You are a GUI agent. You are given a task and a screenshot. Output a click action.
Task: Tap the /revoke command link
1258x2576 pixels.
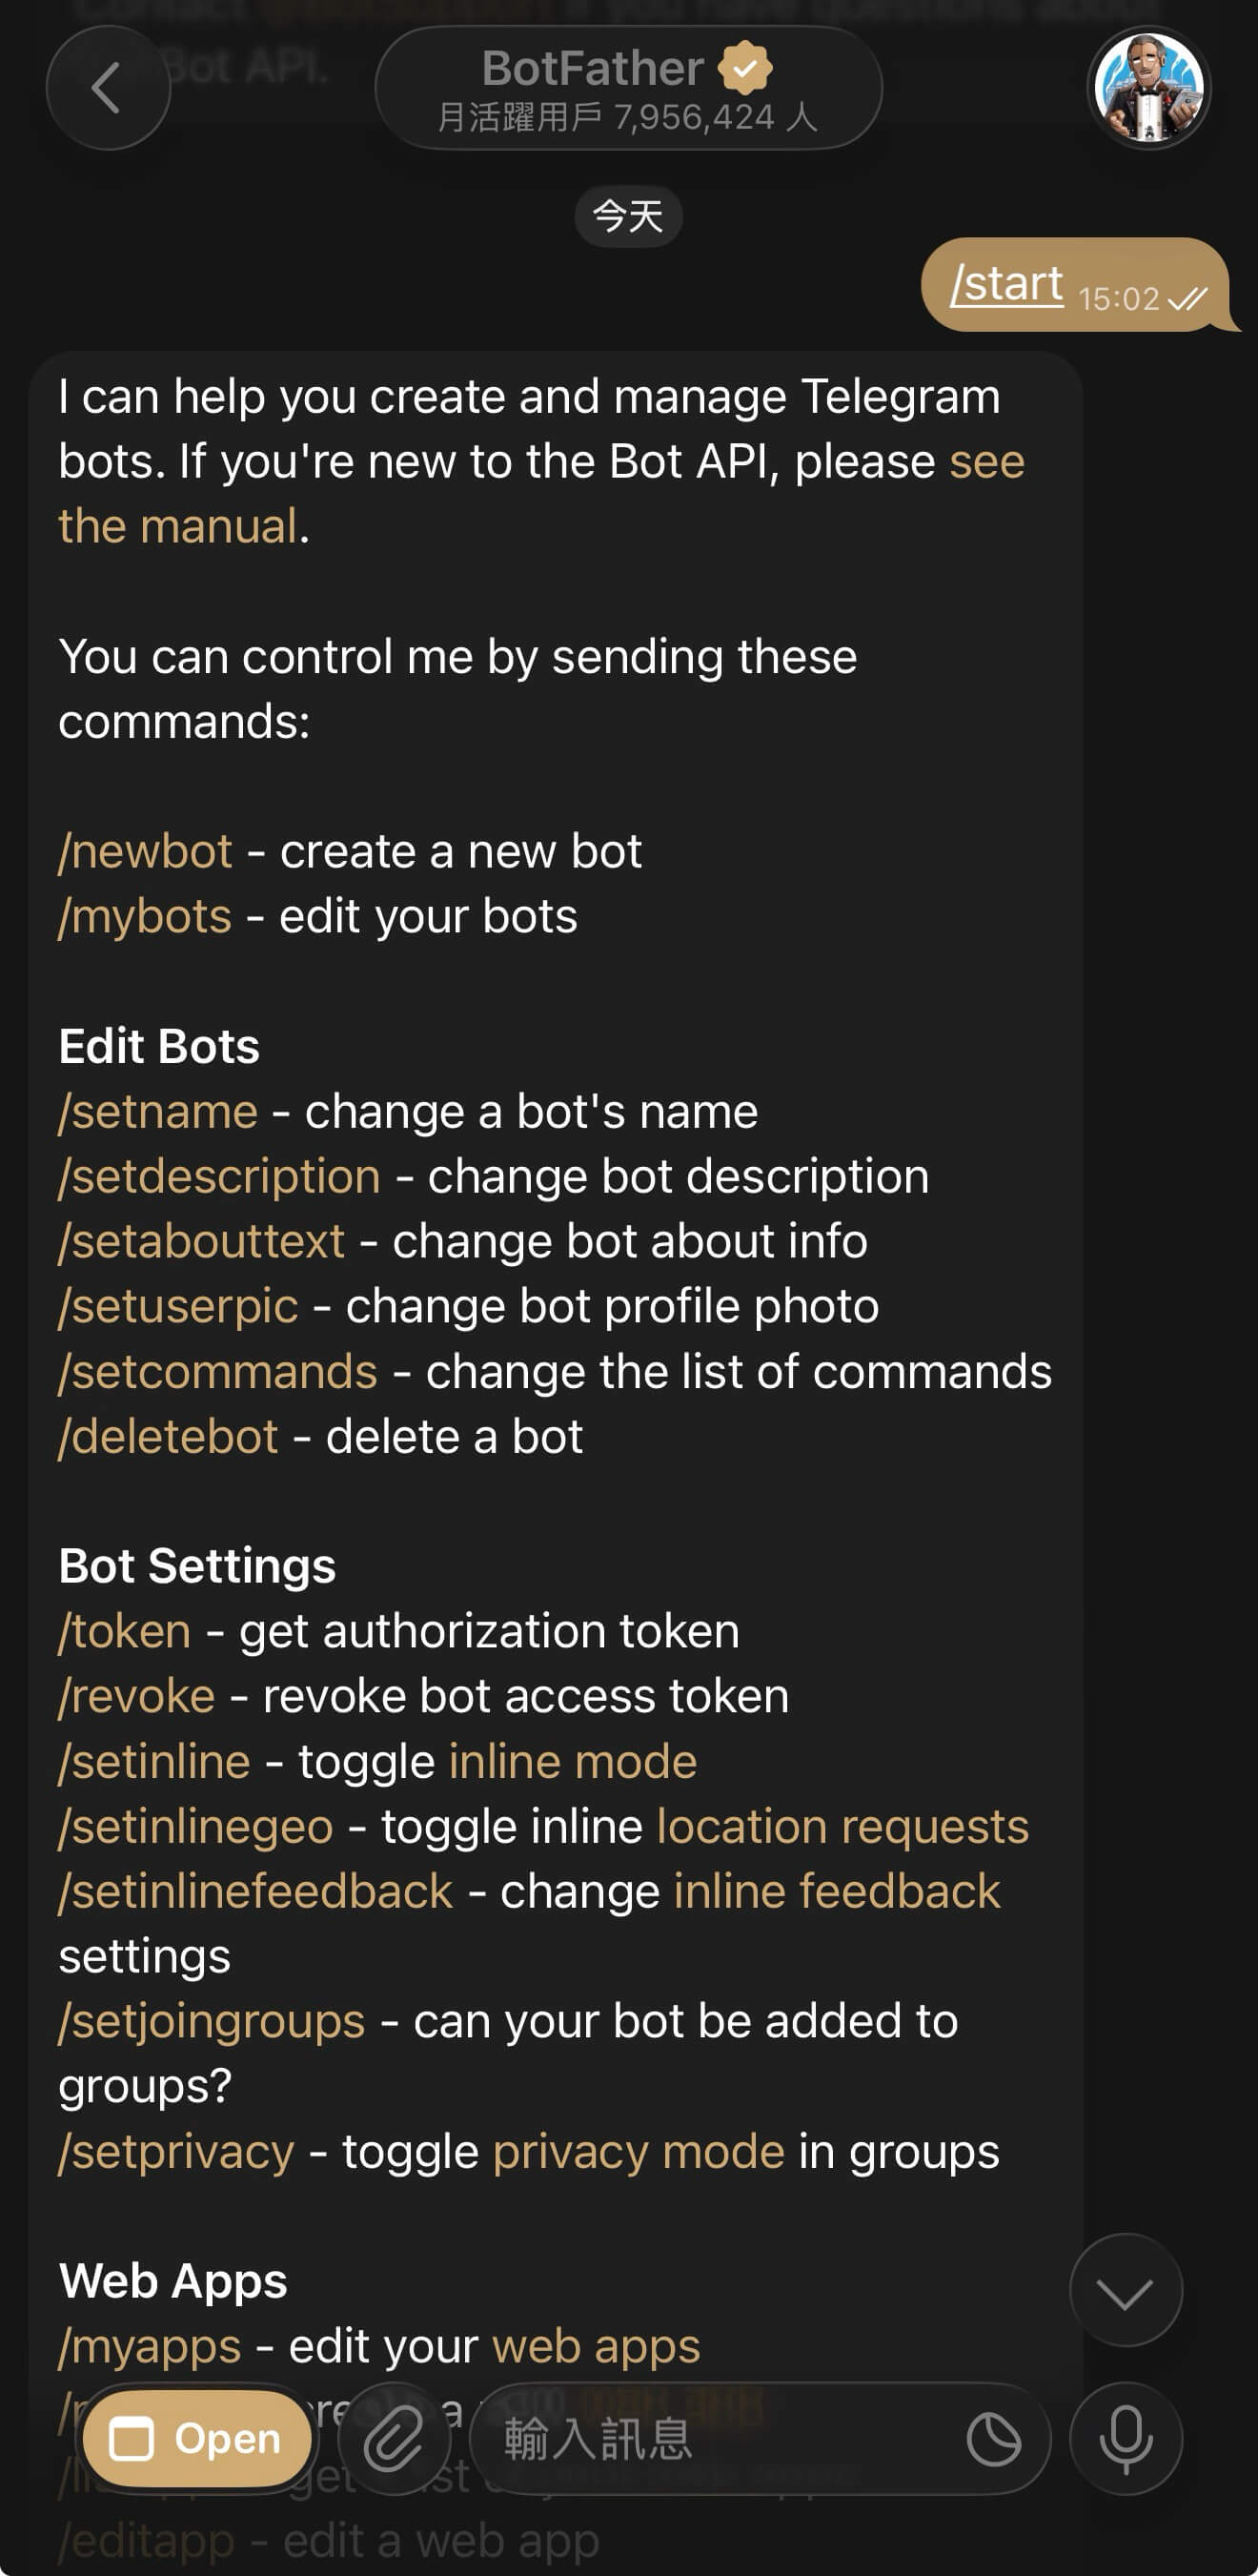(x=137, y=1697)
